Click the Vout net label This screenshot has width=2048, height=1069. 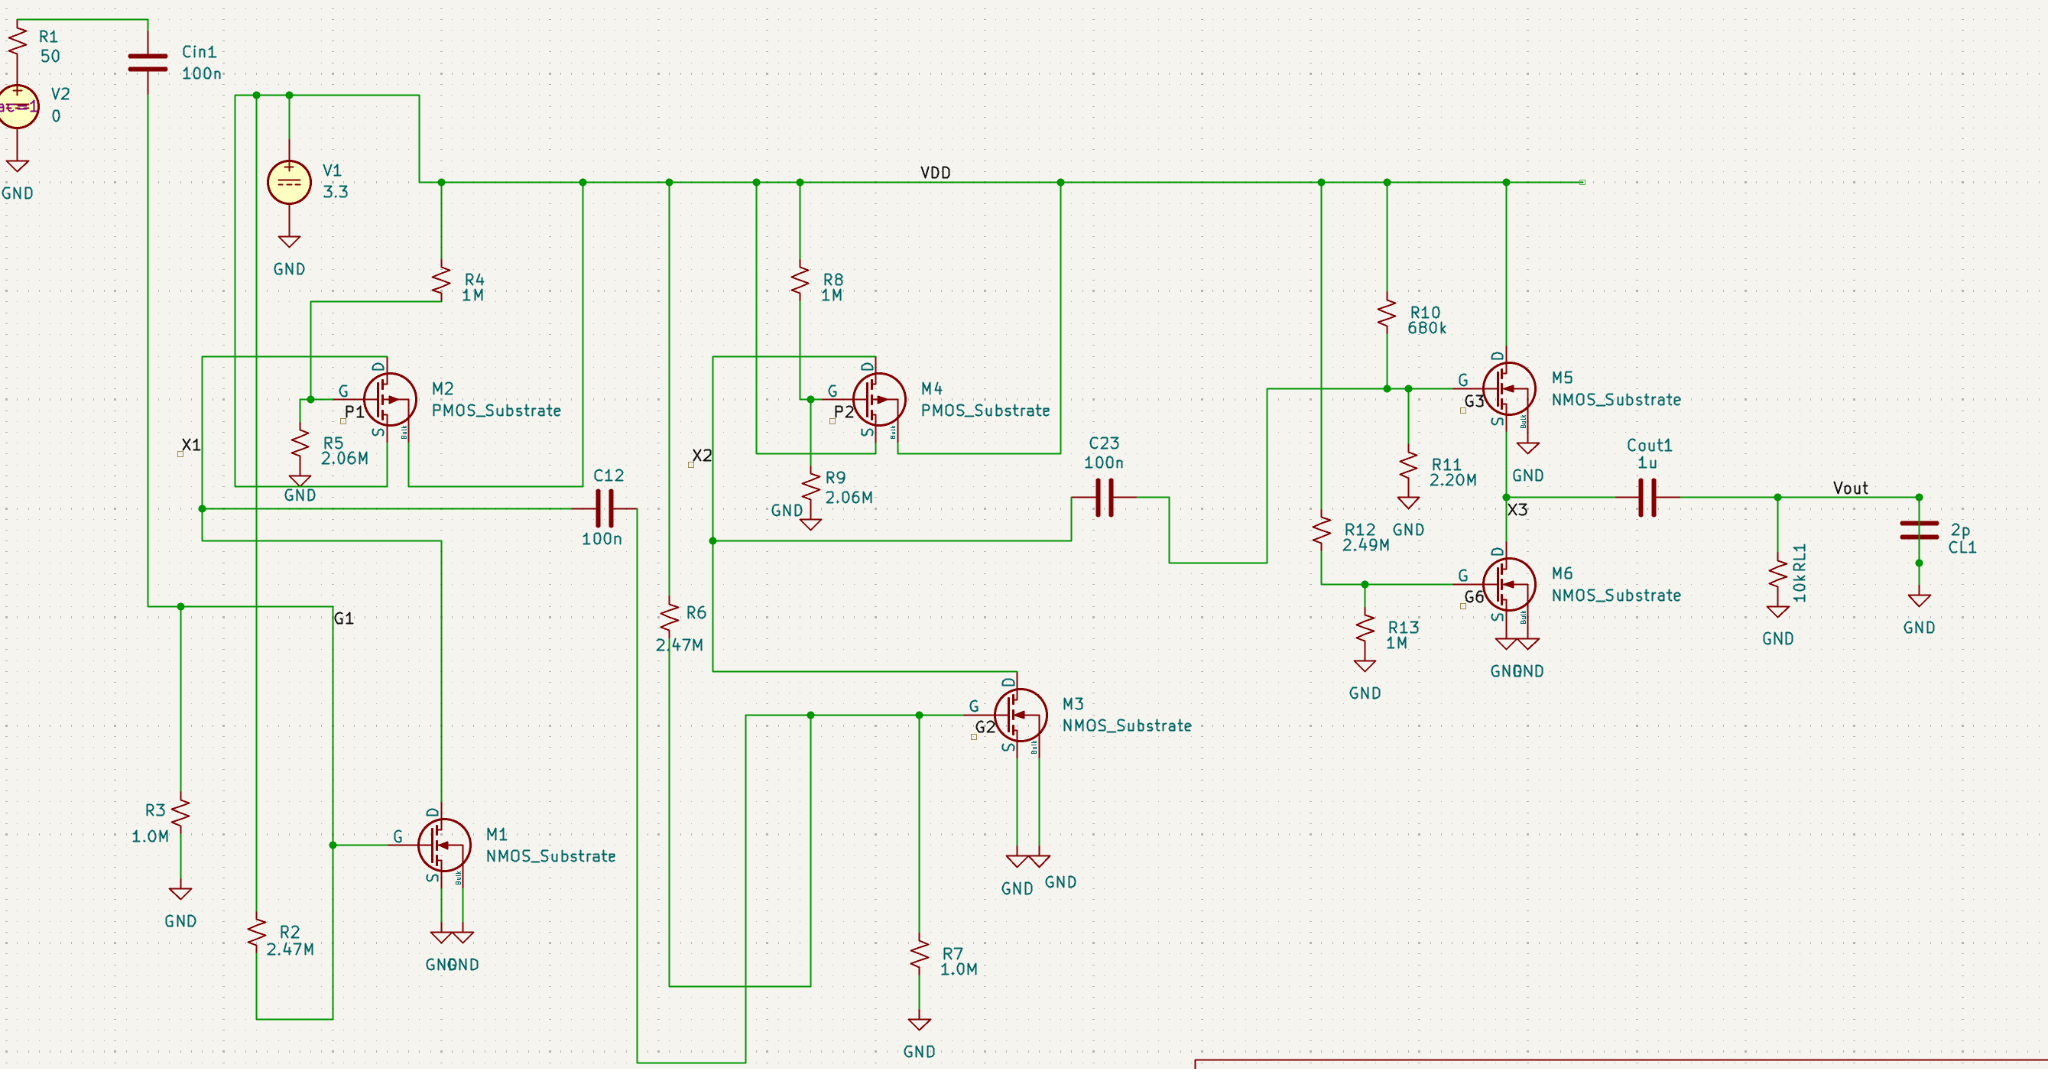1850,488
